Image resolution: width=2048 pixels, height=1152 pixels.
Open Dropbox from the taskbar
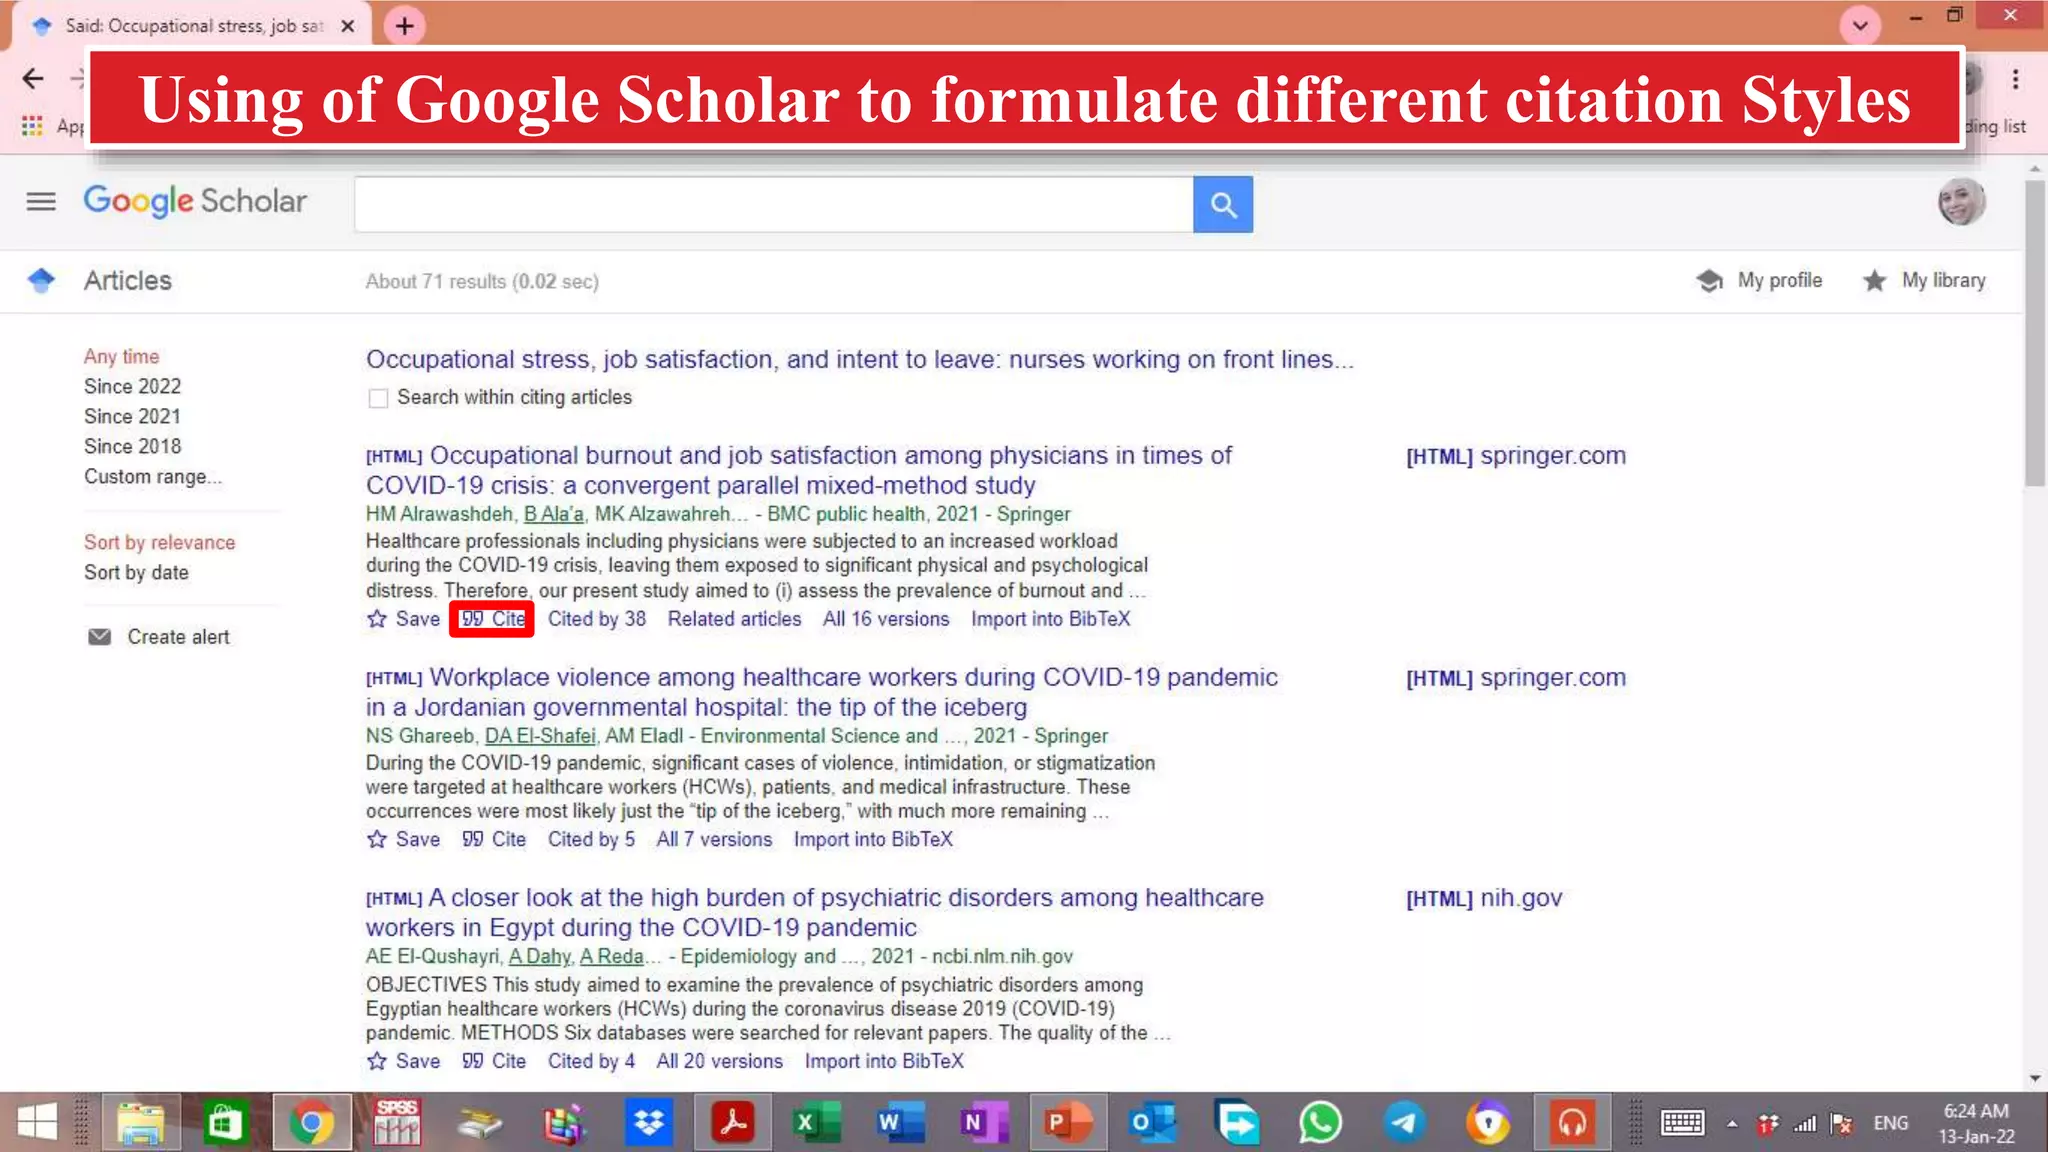tap(649, 1123)
